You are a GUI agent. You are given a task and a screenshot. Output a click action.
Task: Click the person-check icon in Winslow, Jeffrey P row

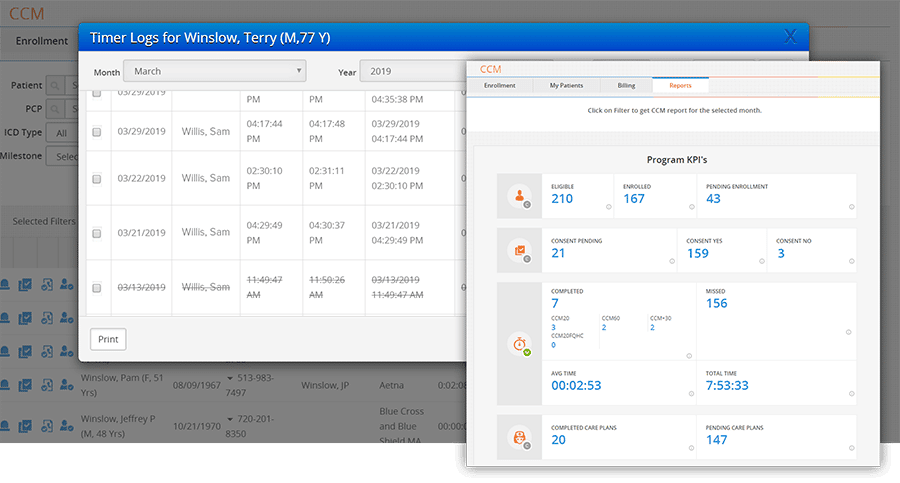click(x=67, y=426)
